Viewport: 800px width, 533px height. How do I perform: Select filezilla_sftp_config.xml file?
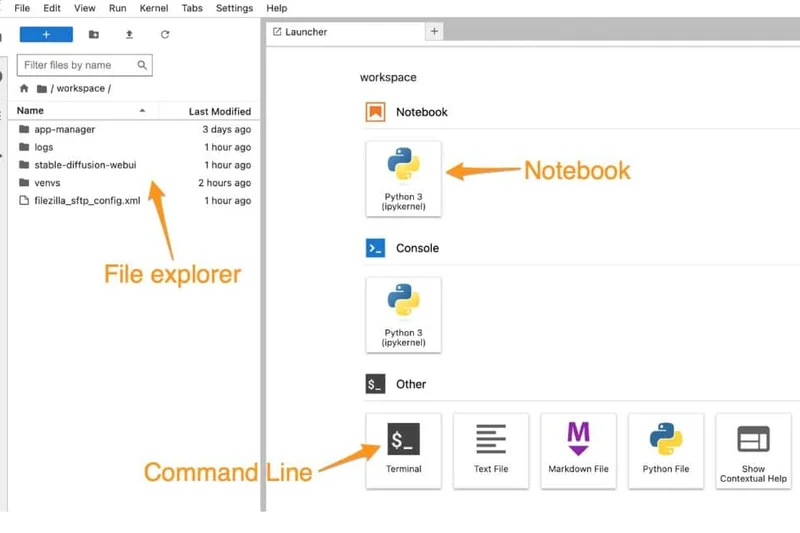(x=87, y=201)
